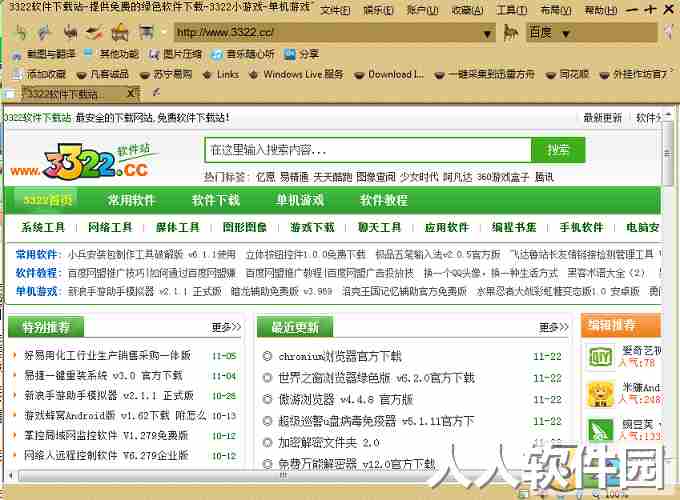Open the 账户 menu
This screenshot has height=500, width=680.
pos(422,10)
